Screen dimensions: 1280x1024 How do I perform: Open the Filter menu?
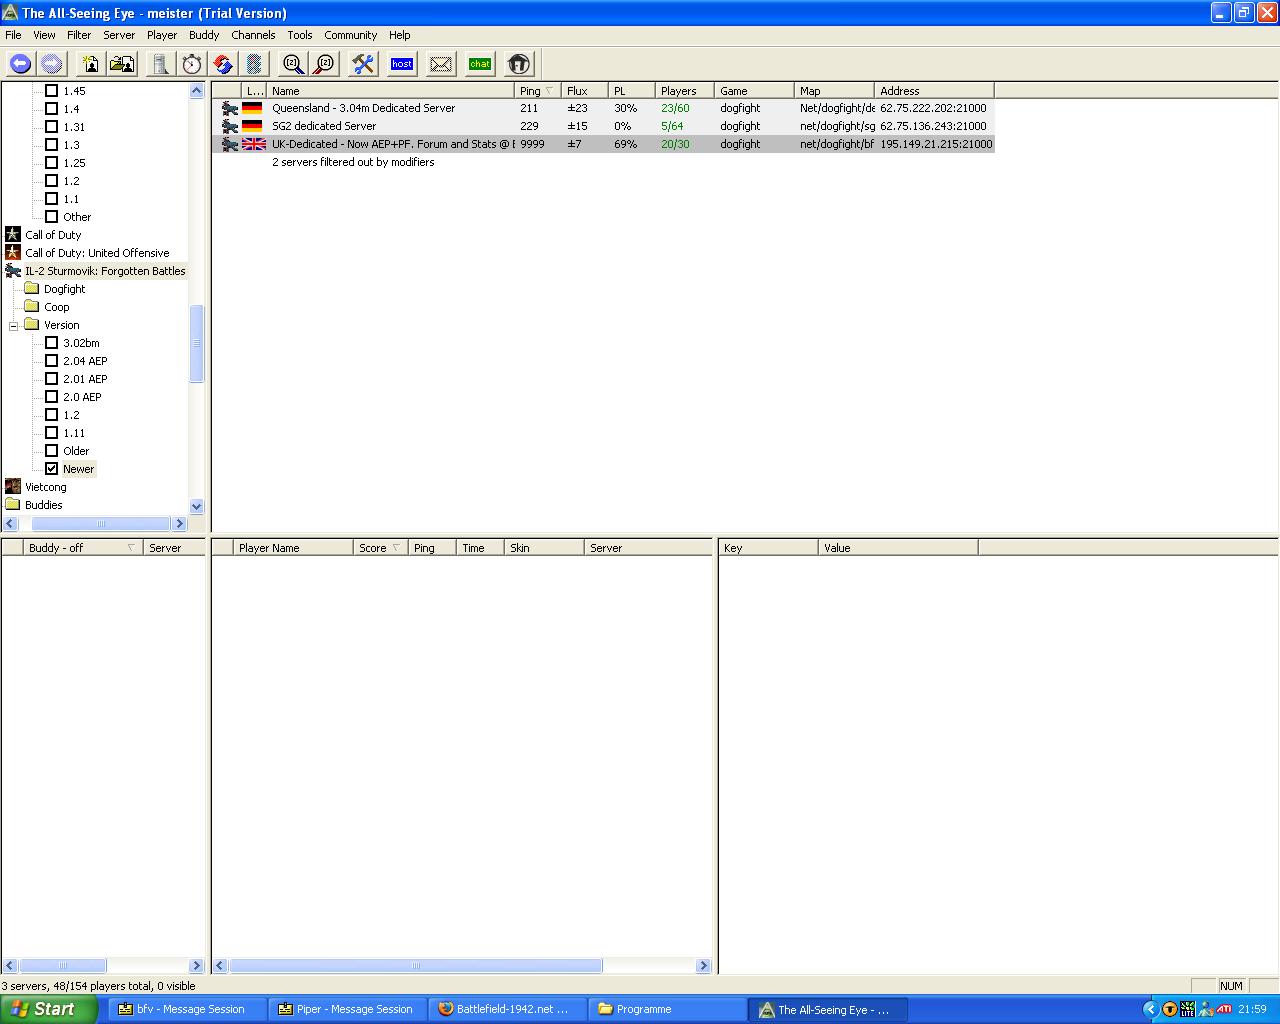[x=79, y=35]
